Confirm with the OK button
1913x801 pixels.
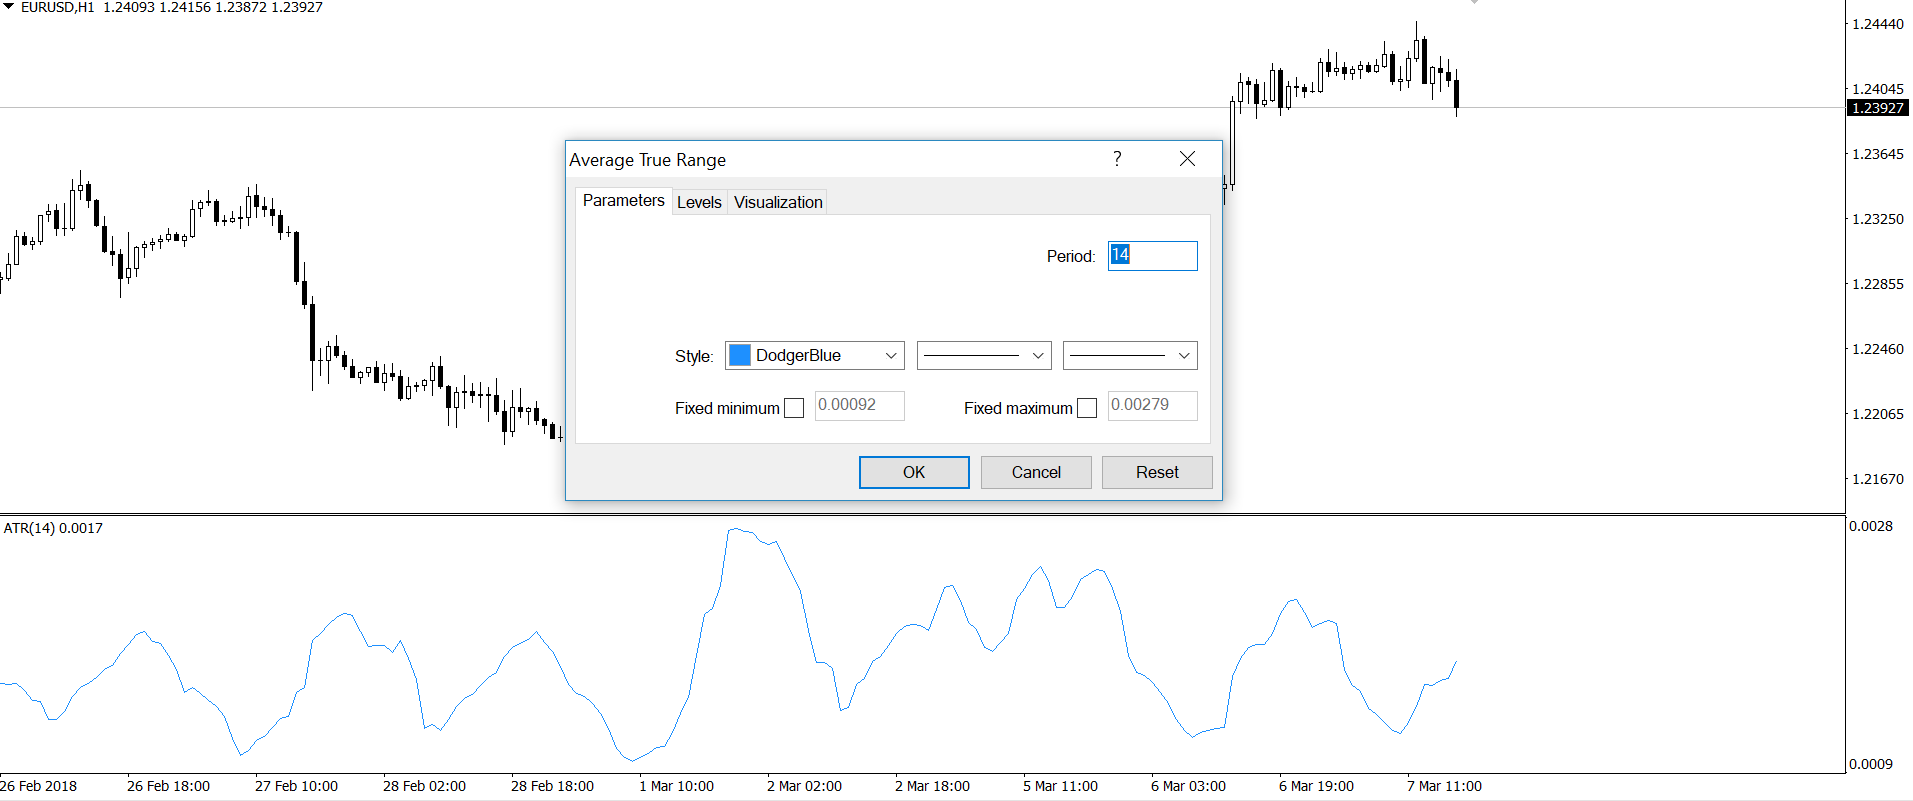(x=914, y=472)
